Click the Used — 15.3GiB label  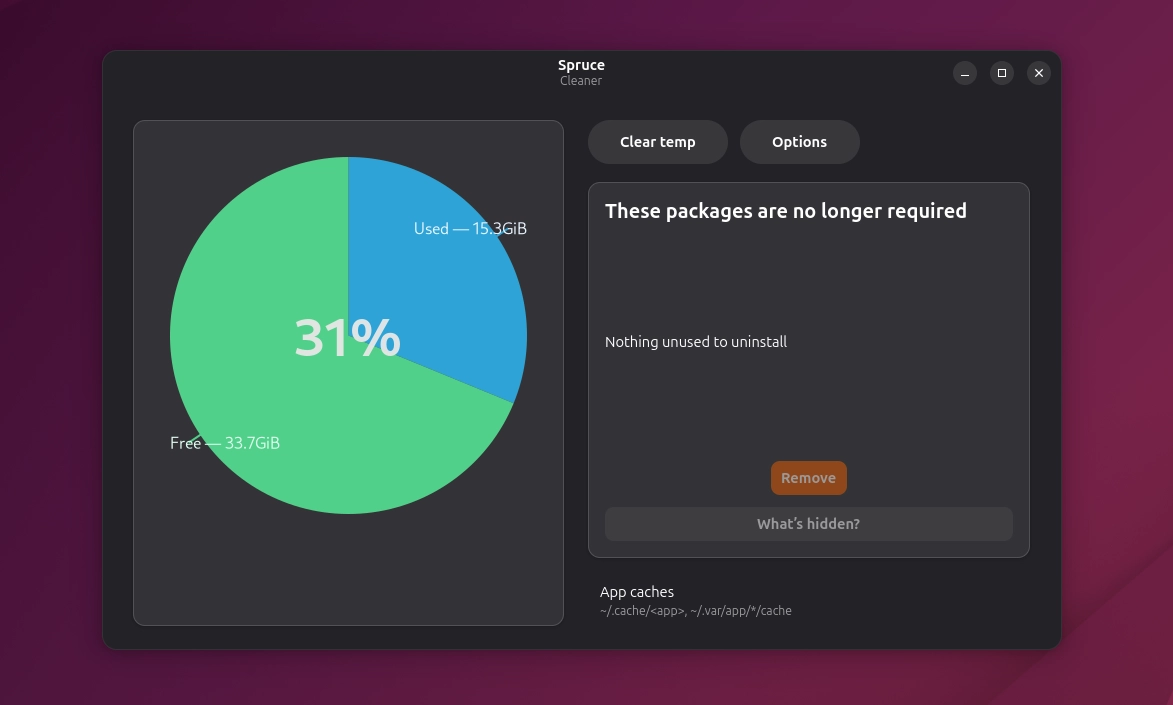[470, 229]
